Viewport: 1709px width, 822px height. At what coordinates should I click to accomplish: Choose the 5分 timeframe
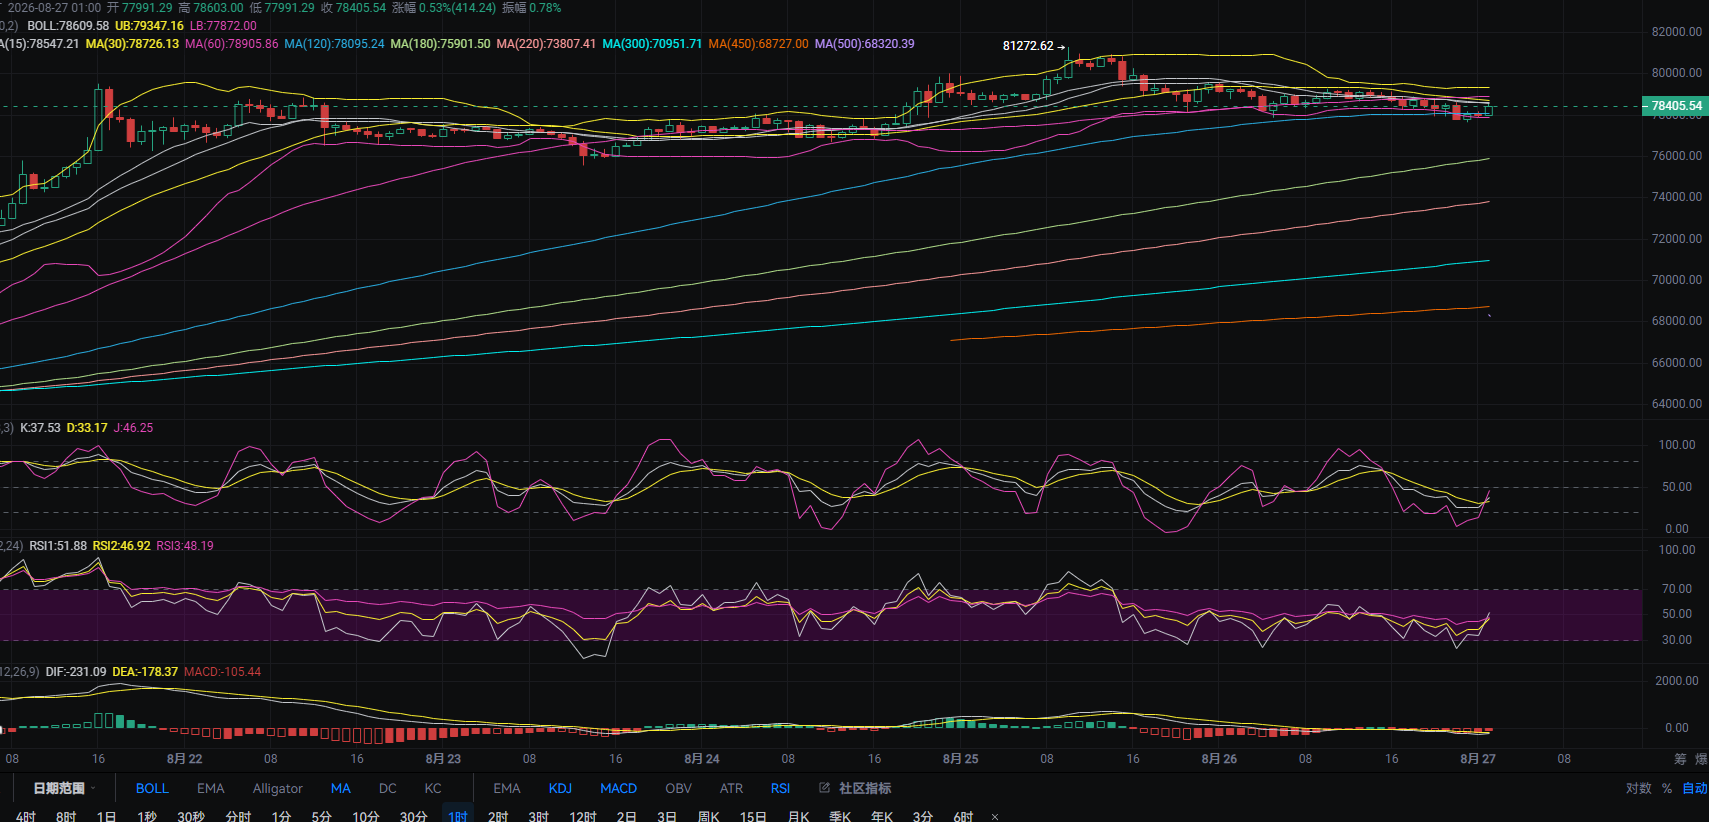click(321, 816)
